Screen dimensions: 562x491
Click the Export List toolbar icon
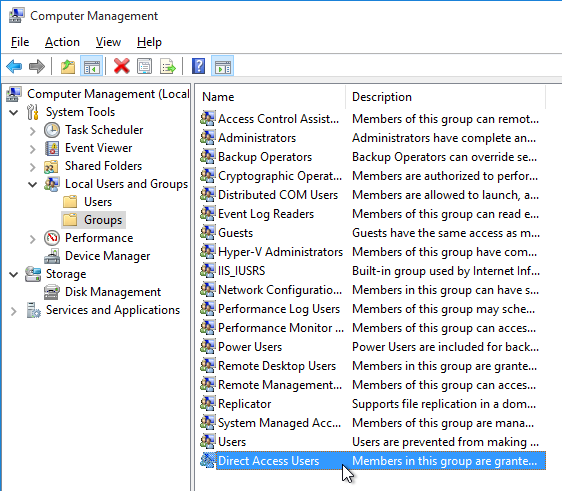pos(168,66)
